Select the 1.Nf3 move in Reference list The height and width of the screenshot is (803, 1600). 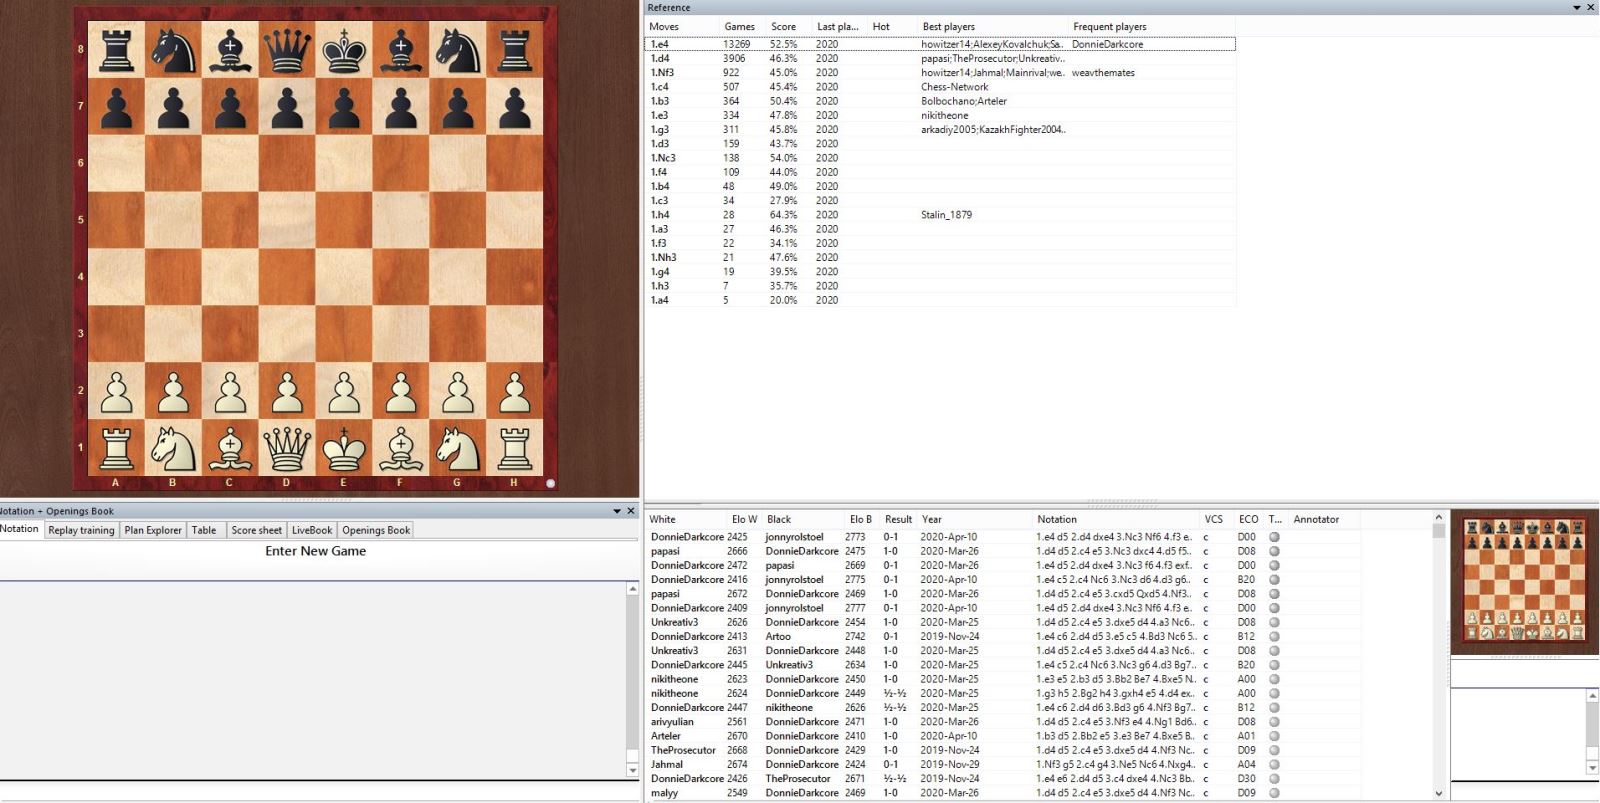(x=662, y=72)
